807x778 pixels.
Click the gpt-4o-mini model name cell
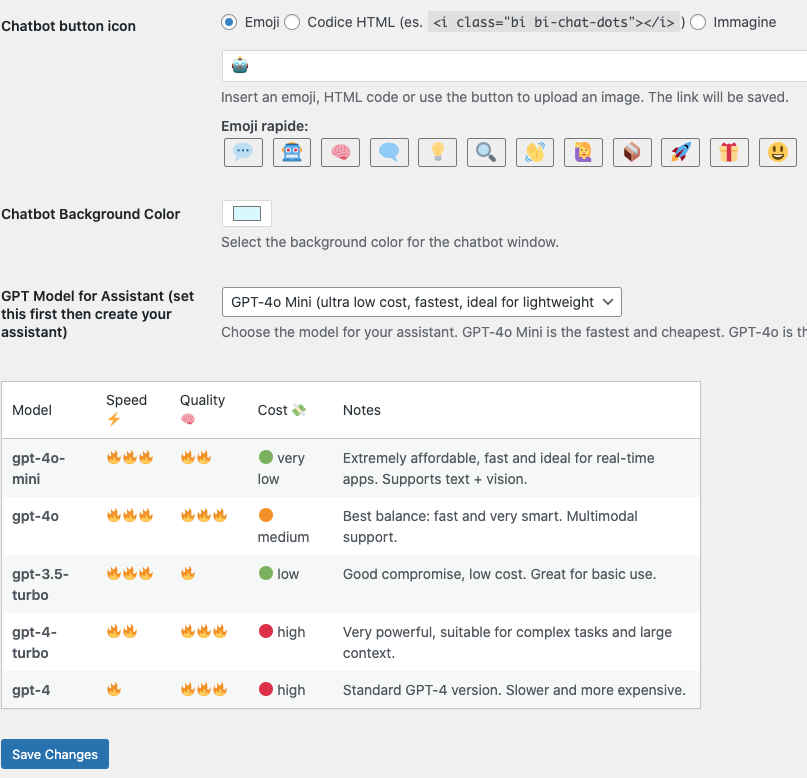(x=39, y=468)
